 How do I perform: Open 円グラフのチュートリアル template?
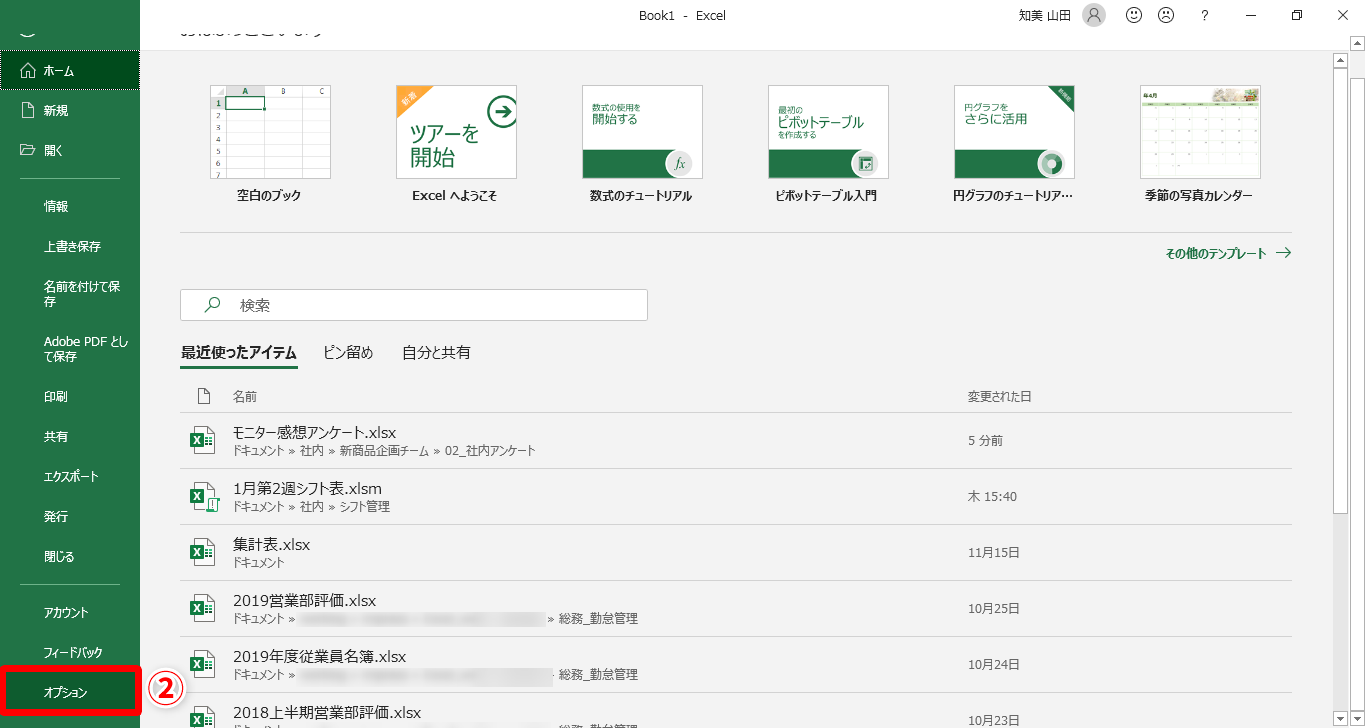click(1013, 145)
